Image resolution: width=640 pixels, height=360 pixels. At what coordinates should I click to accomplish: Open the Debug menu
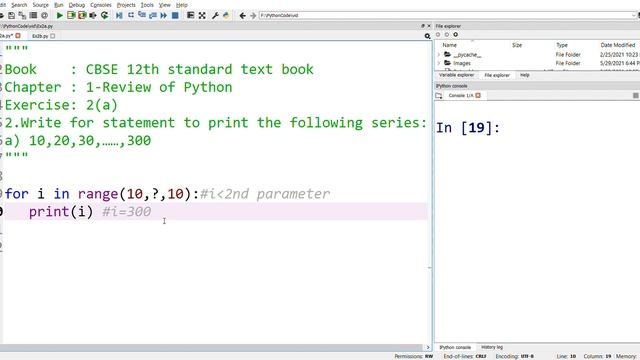pyautogui.click(x=77, y=5)
